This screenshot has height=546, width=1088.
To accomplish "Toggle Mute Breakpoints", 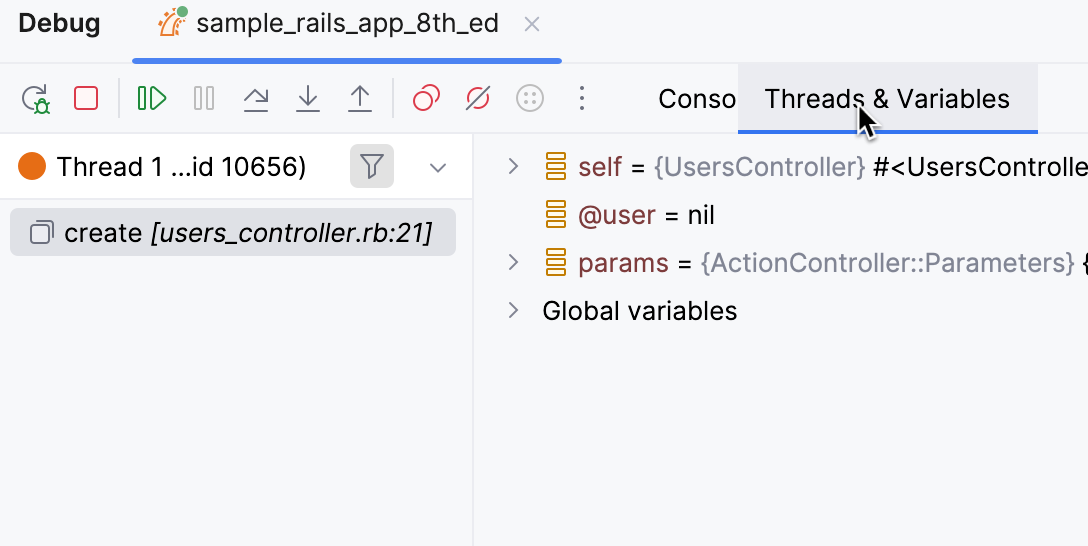I will pyautogui.click(x=478, y=98).
